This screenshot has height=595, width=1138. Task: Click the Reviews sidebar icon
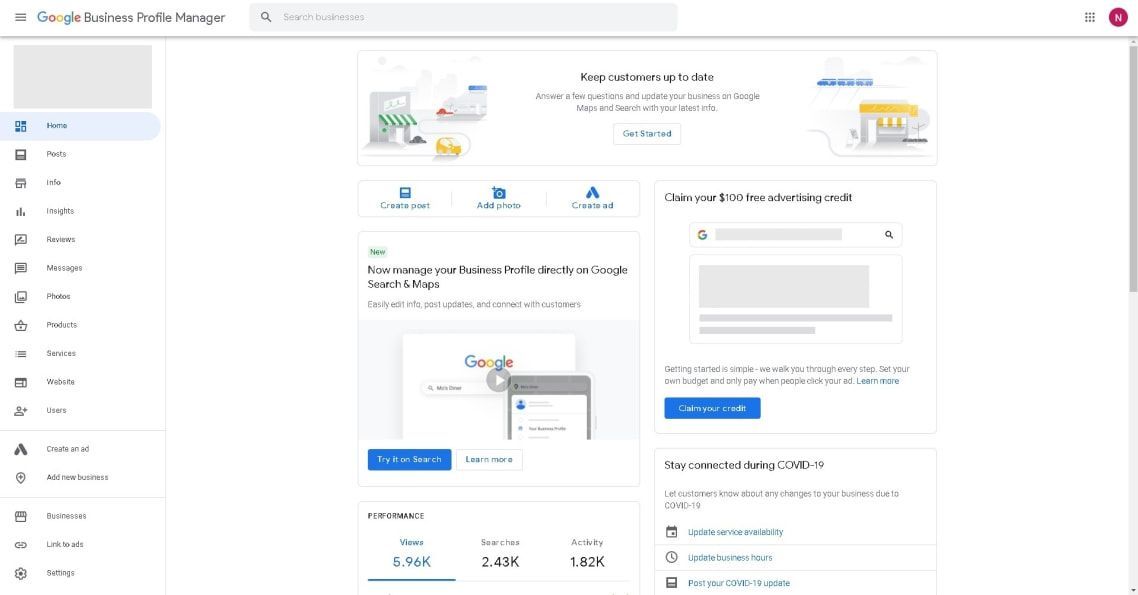tap(20, 239)
